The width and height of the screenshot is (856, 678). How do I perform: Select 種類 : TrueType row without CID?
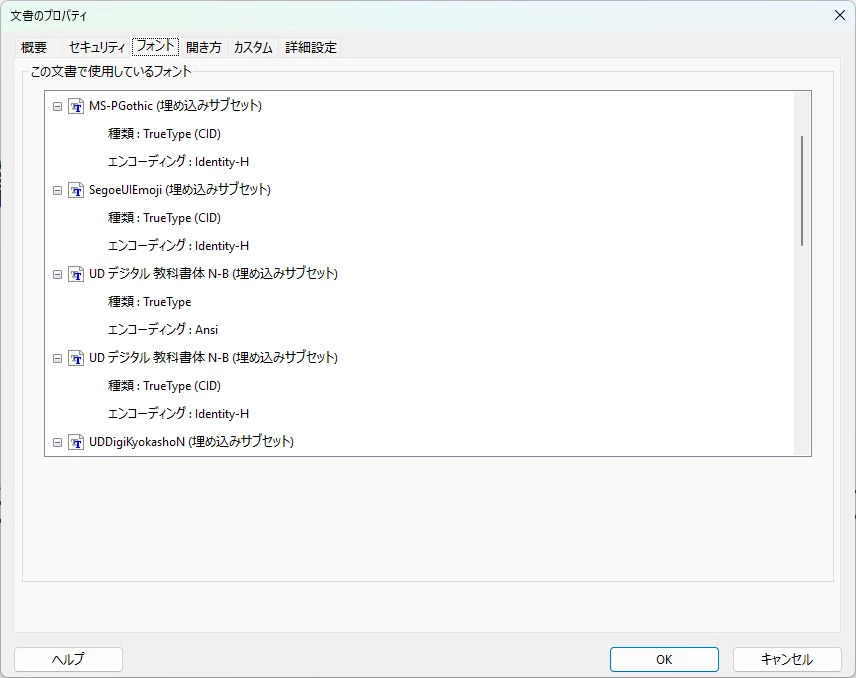(150, 301)
